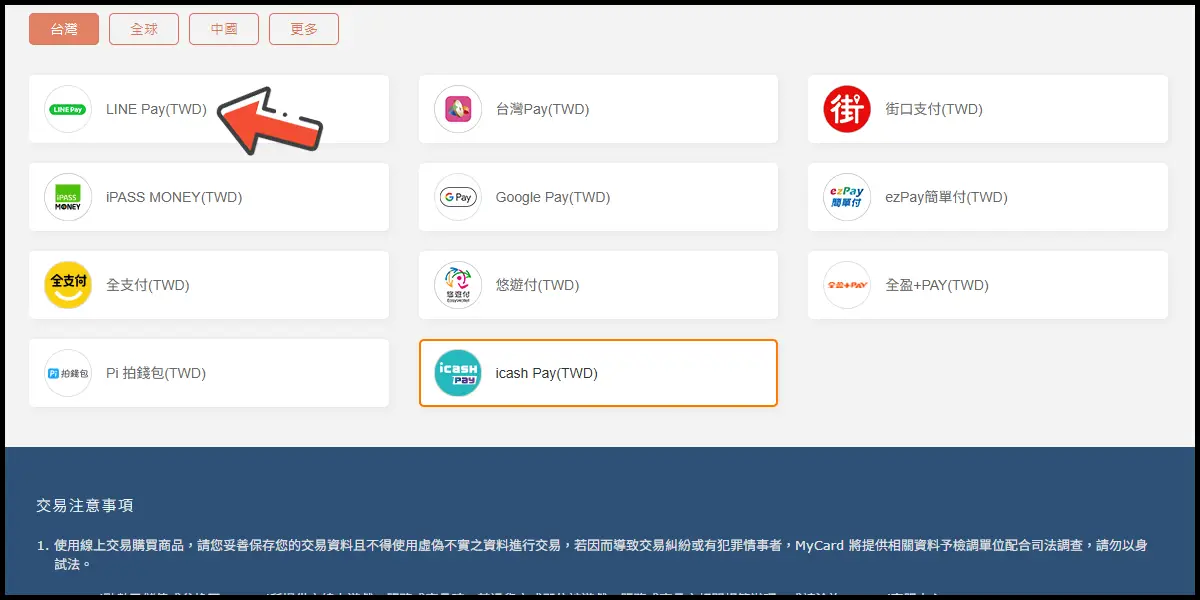
Task: Select the 更多 tab
Action: [304, 29]
